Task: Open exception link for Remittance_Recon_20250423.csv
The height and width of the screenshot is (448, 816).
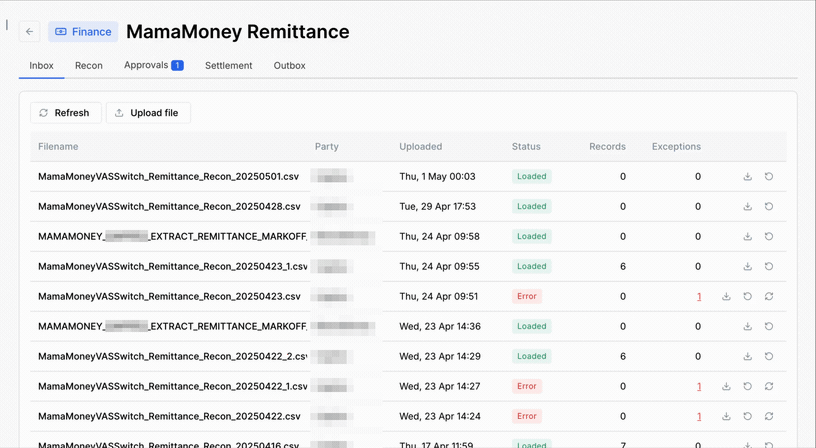Action: (x=699, y=297)
